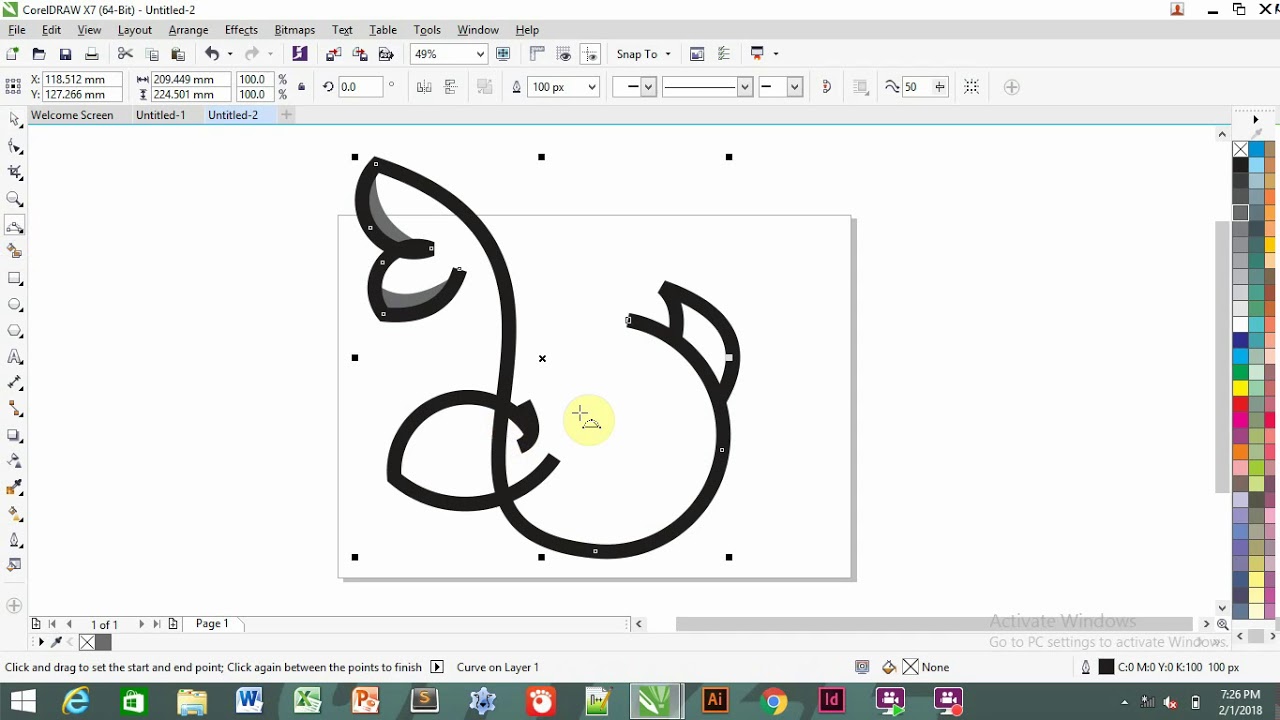Select the Page 1 tab
This screenshot has width=1280, height=720.
[x=212, y=624]
